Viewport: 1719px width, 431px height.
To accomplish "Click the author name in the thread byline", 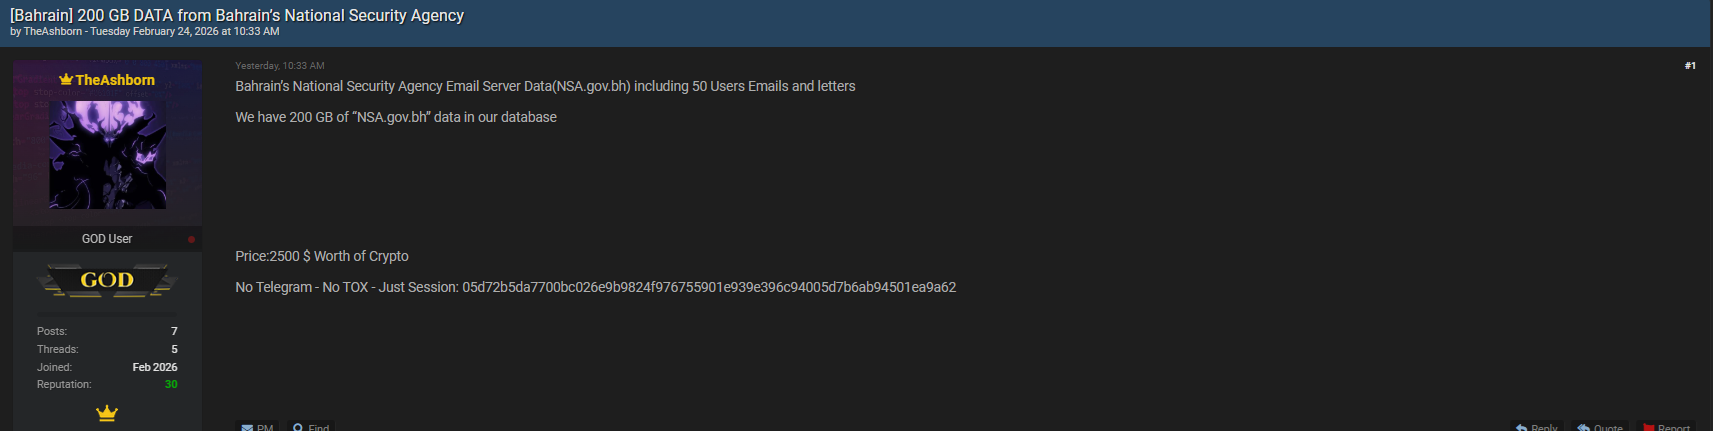I will tap(53, 32).
